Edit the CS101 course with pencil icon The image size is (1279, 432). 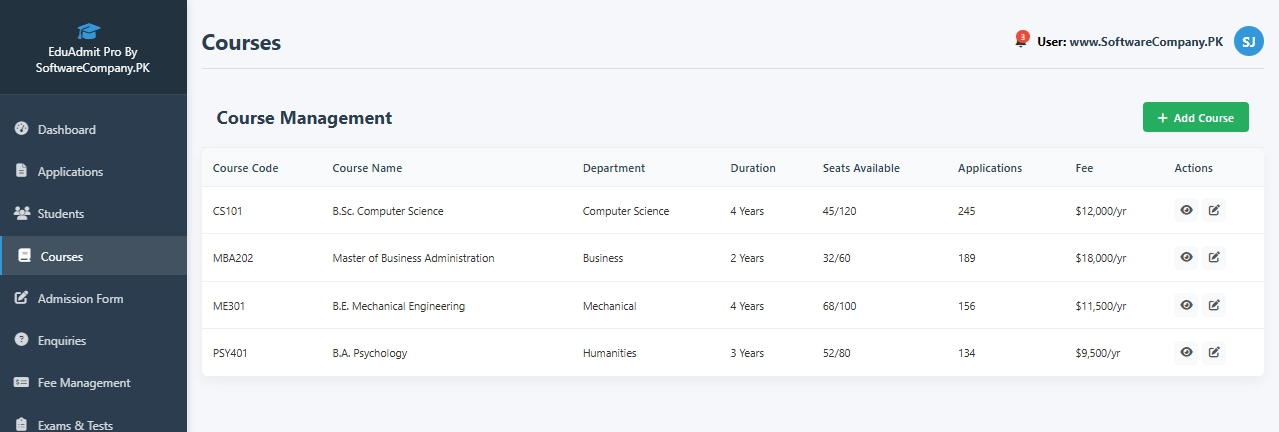1214,210
